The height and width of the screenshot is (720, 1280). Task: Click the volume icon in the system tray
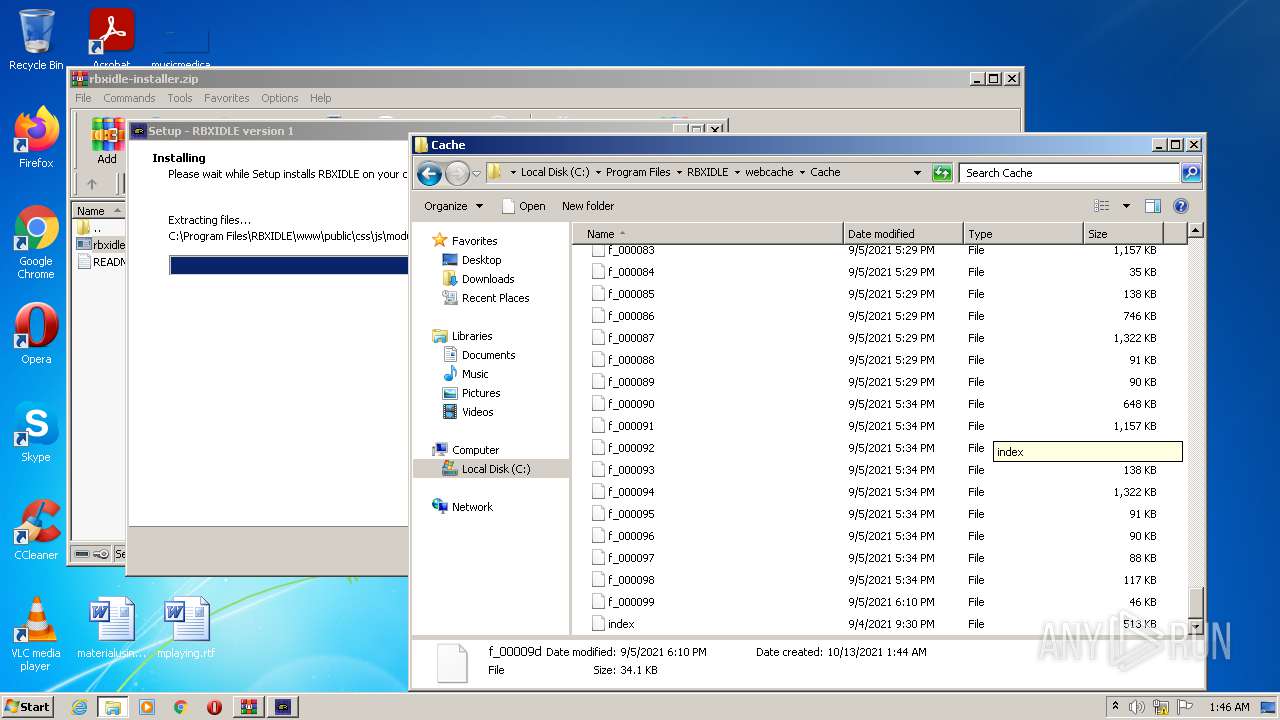pyautogui.click(x=1137, y=707)
